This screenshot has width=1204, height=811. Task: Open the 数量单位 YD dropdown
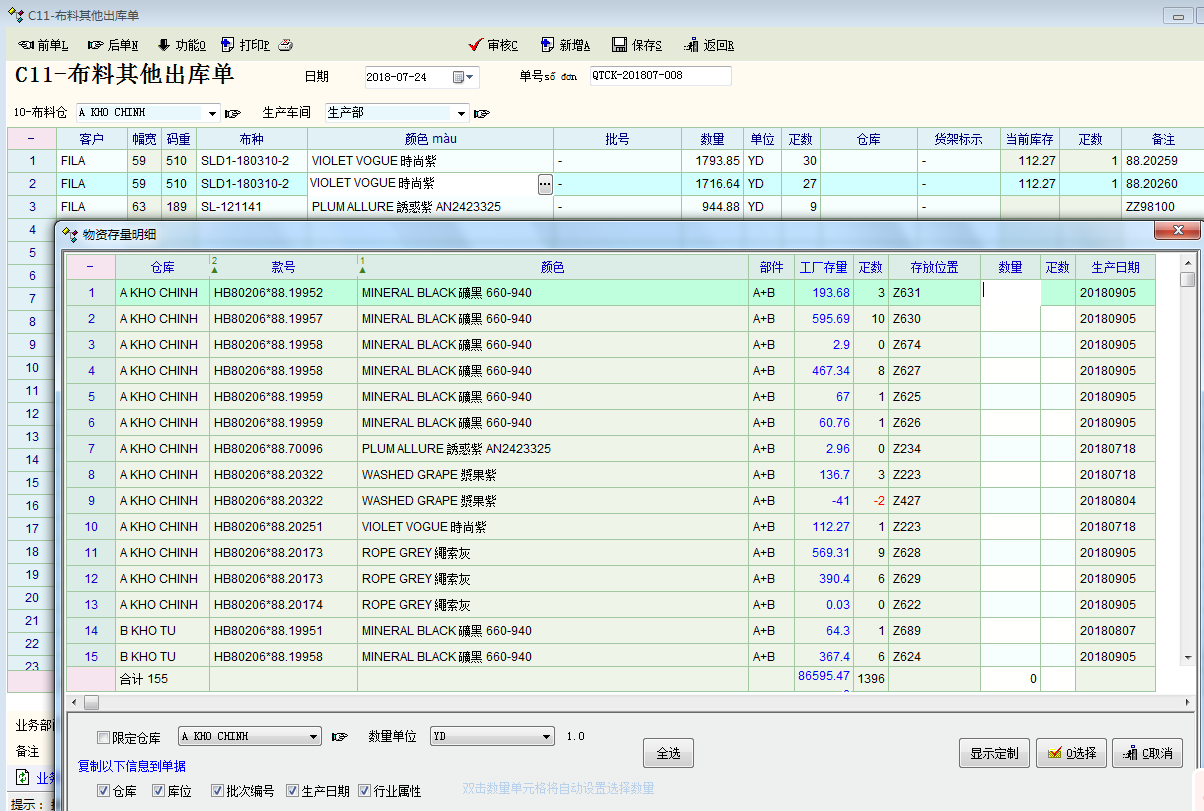(x=546, y=737)
